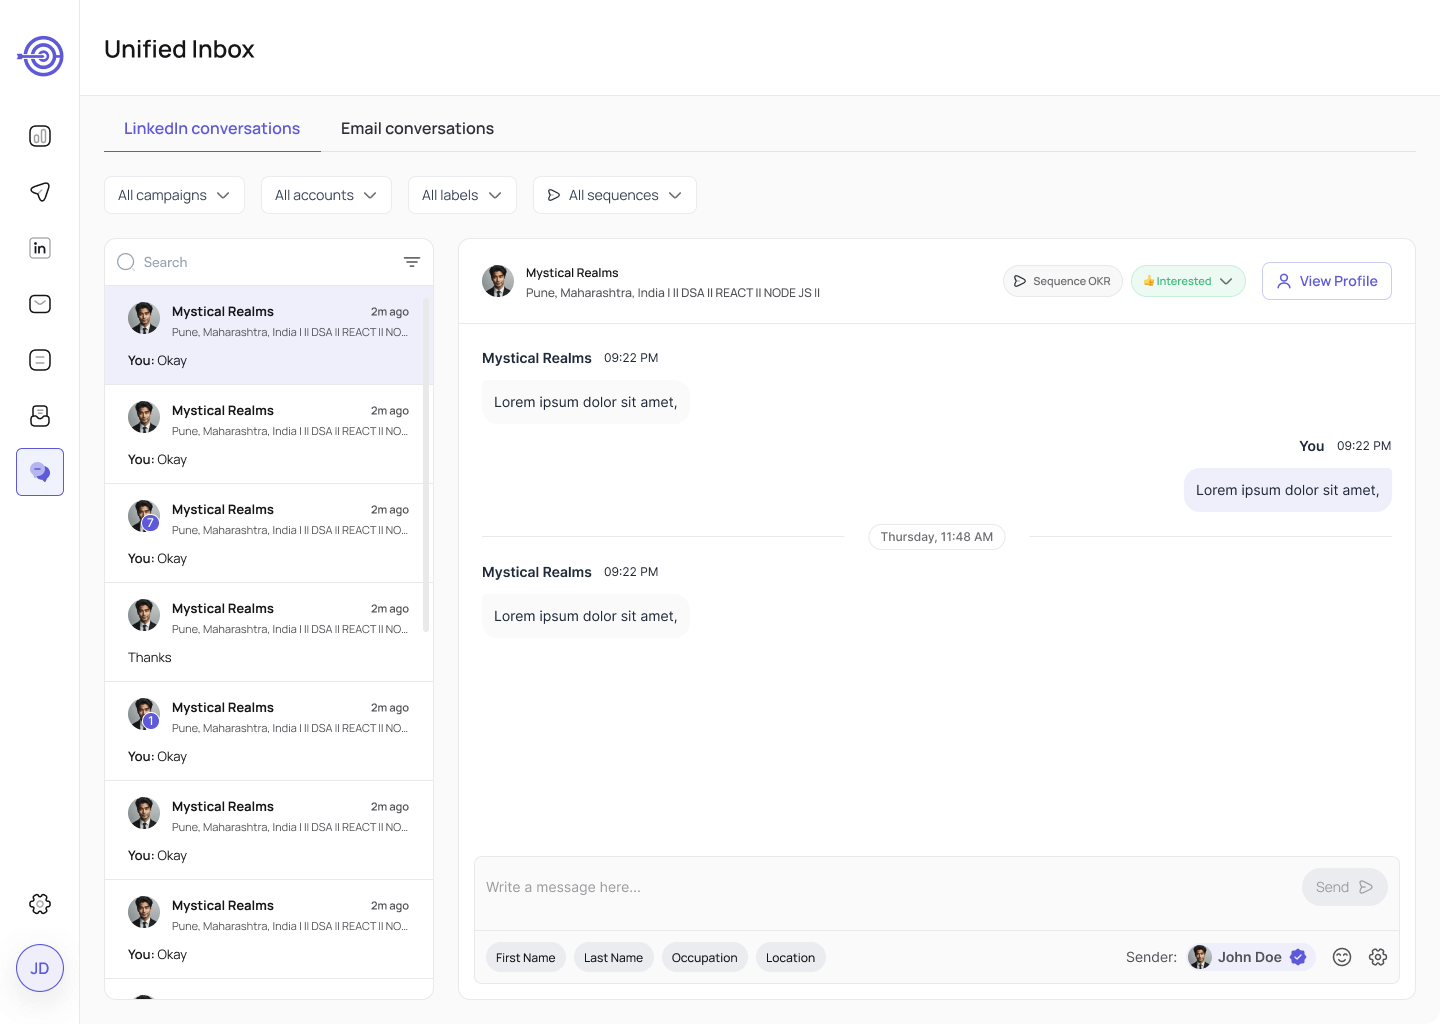Click the conversation list filter icon

pos(411,262)
